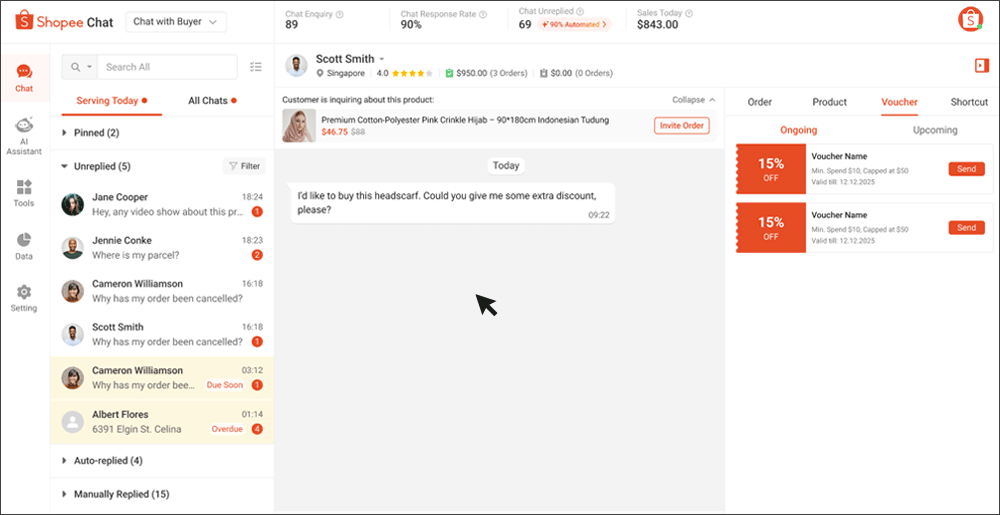Click the $0.00 cancelled orders icon
Screen dimensions: 1000x515
pos(543,73)
